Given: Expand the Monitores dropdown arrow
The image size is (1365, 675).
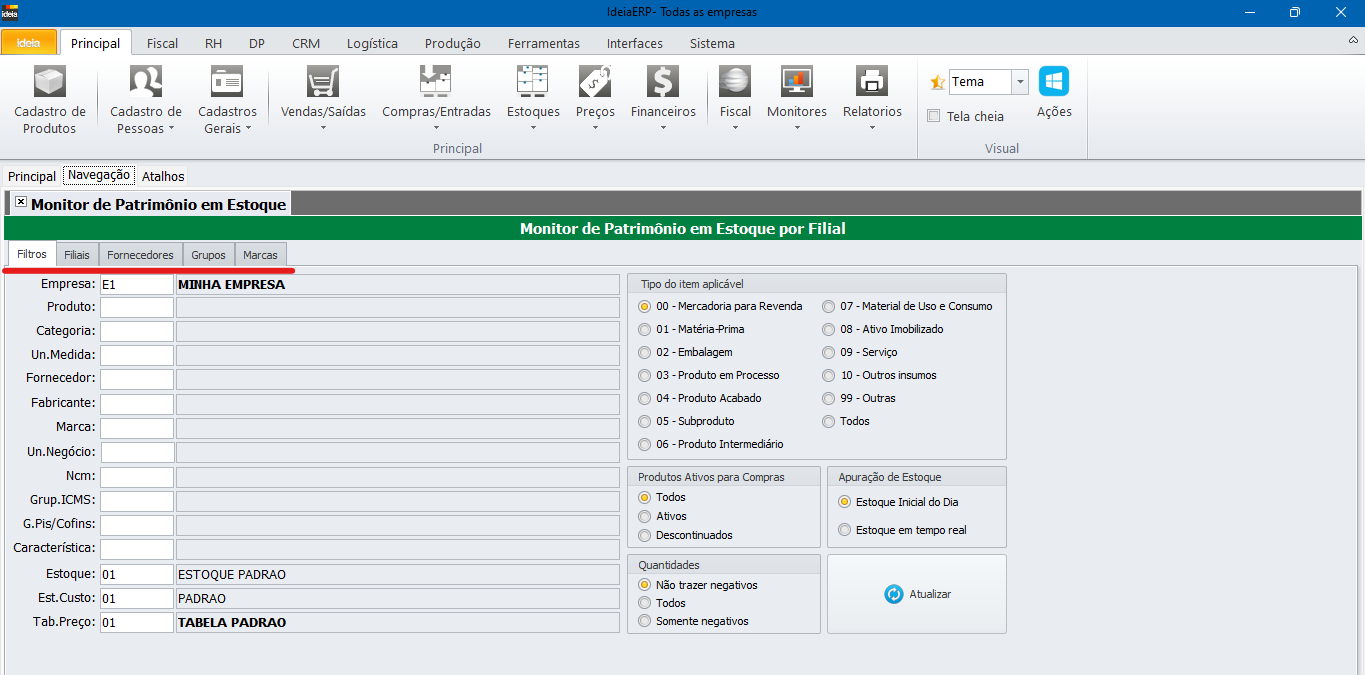Looking at the screenshot, I should click(x=796, y=128).
